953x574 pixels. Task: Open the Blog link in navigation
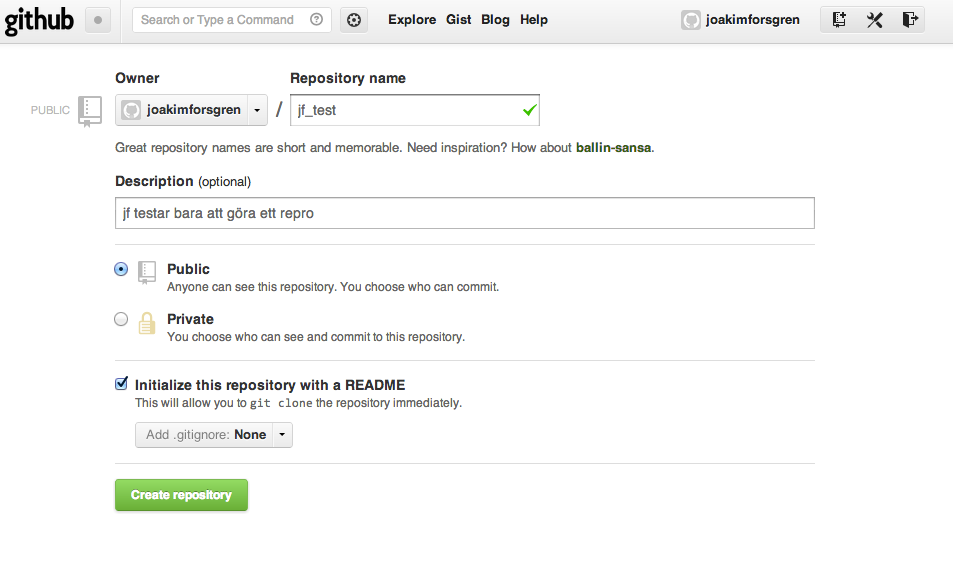click(495, 20)
